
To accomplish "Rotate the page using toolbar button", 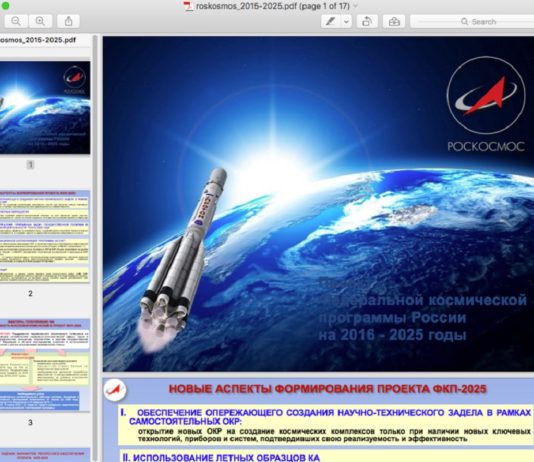I will click(367, 22).
